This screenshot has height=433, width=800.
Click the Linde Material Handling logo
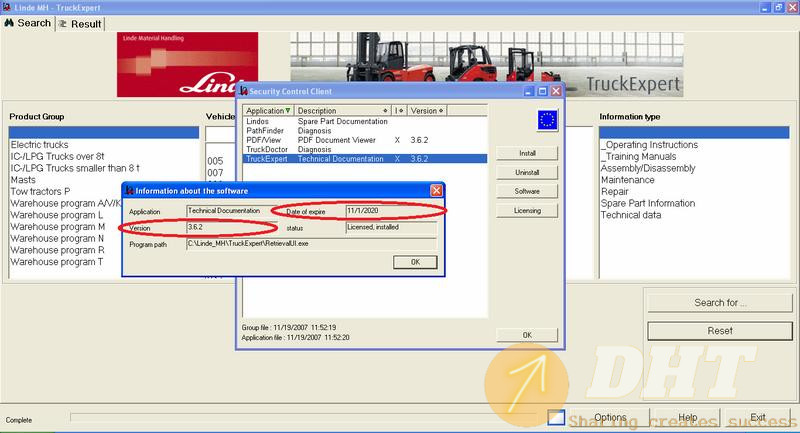pyautogui.click(x=187, y=64)
